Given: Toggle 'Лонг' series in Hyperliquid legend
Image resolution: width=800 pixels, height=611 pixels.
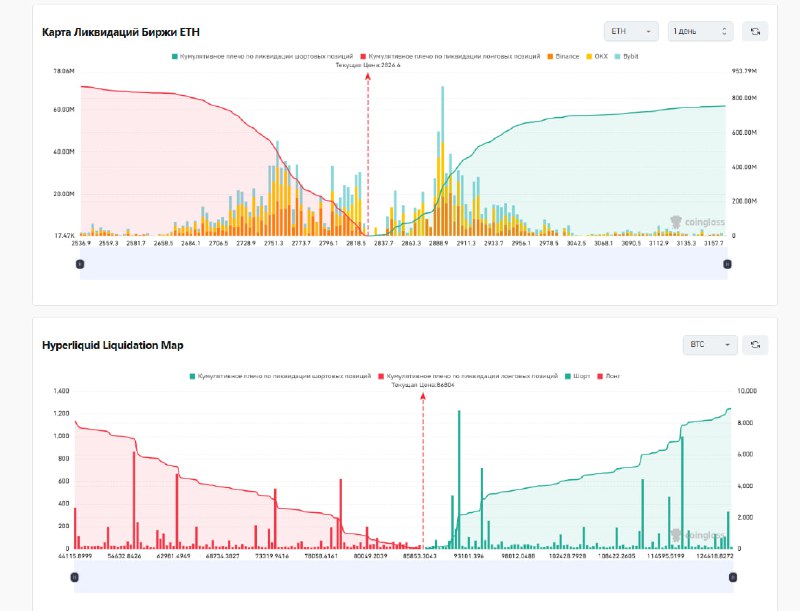Looking at the screenshot, I should coord(610,376).
